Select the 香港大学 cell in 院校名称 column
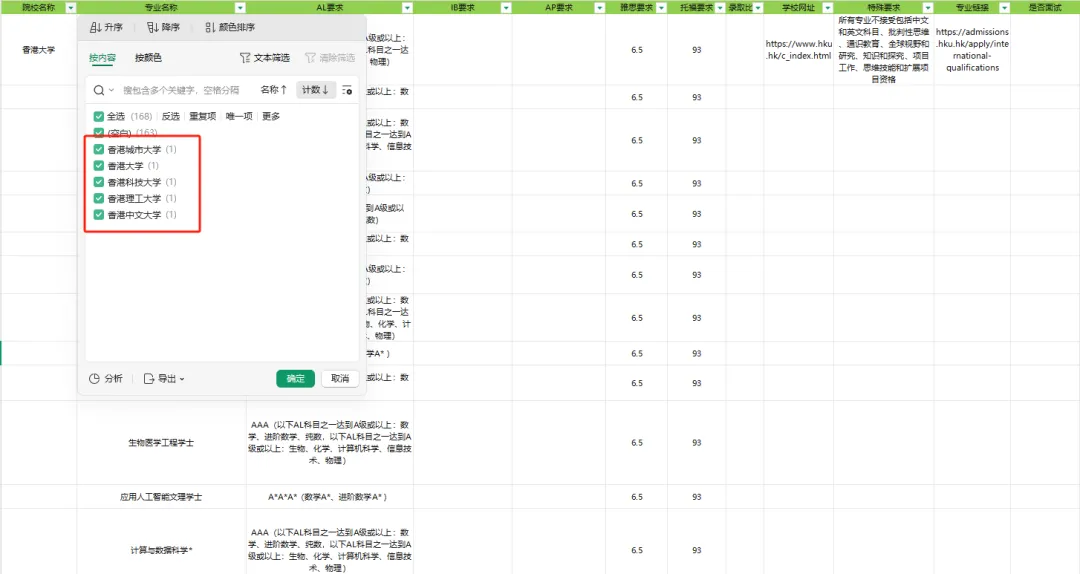The width and height of the screenshot is (1080, 574). pos(39,50)
